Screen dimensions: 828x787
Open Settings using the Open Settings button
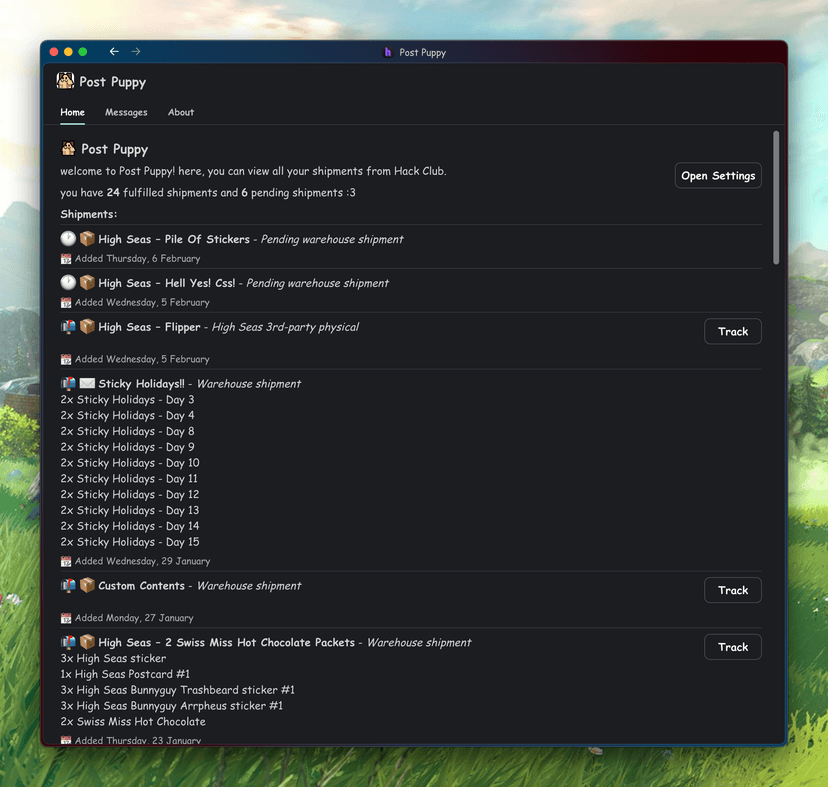(x=718, y=176)
